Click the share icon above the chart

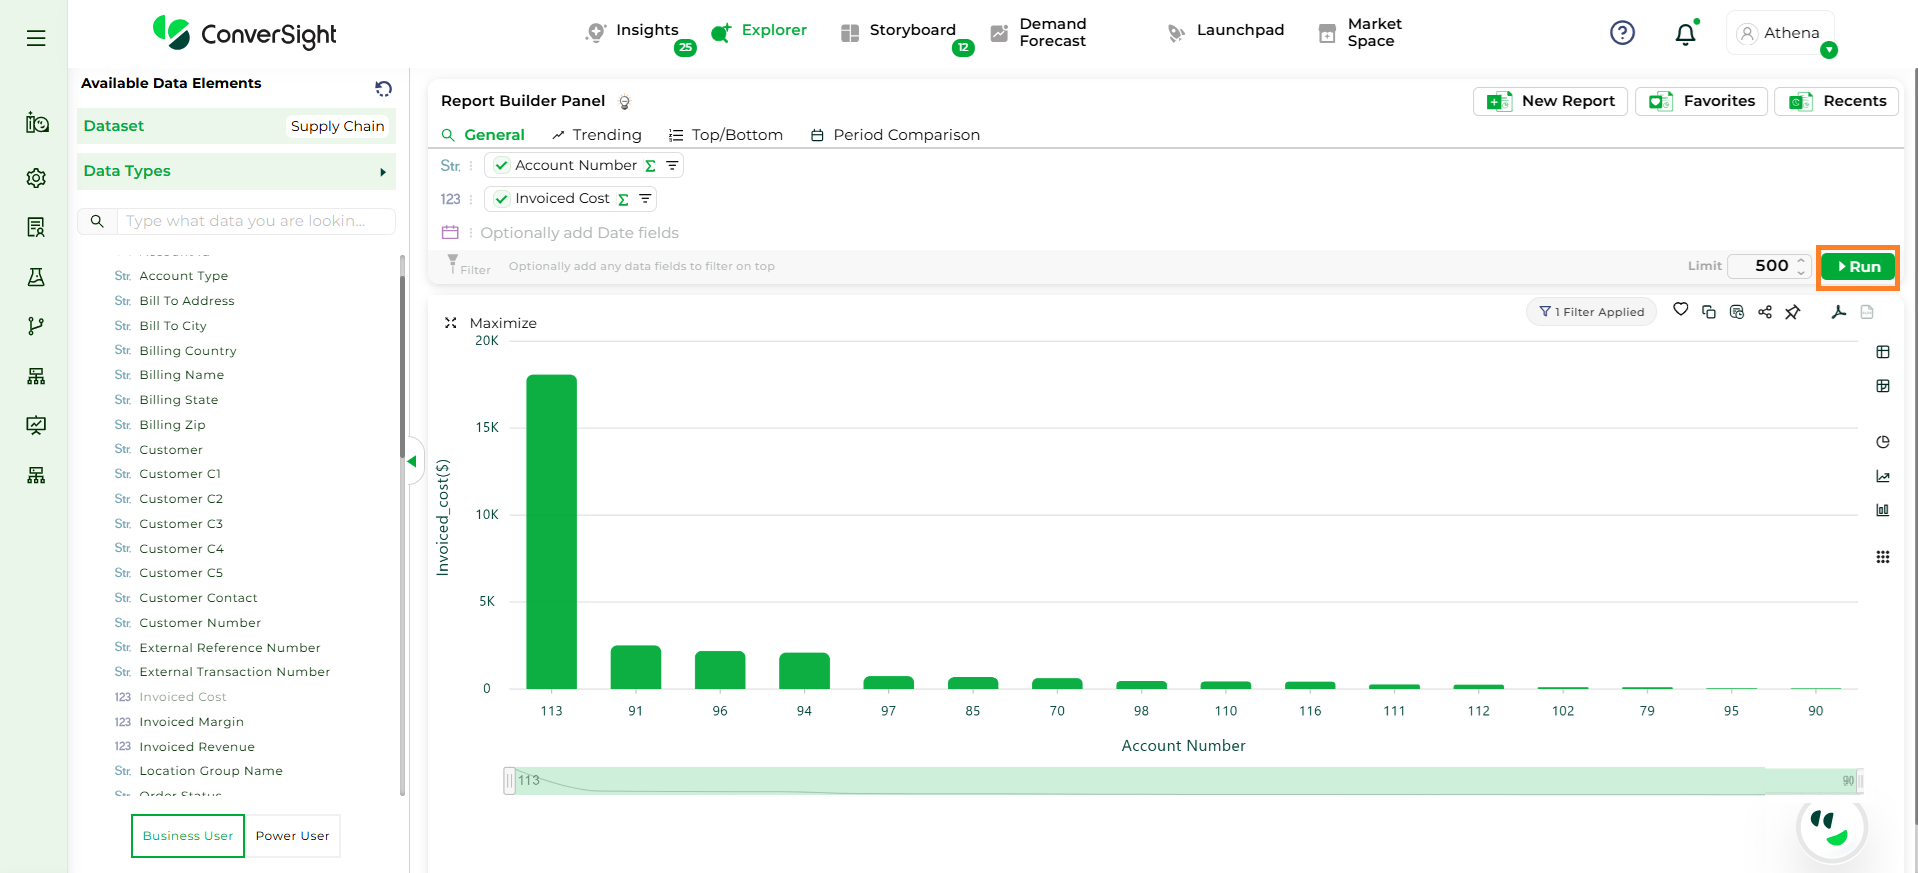pos(1765,312)
